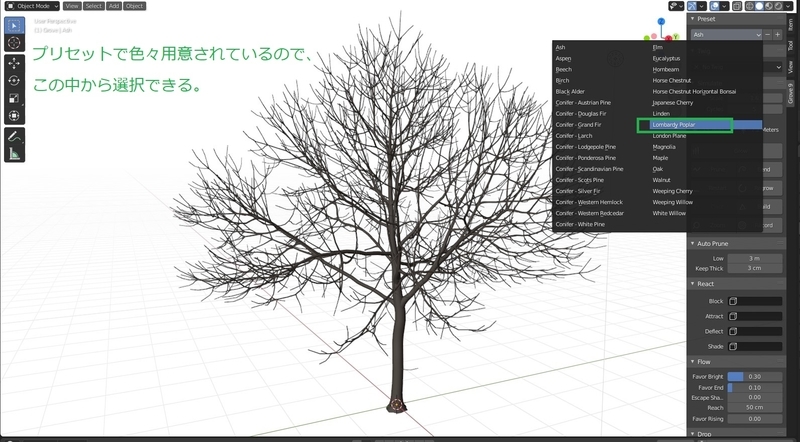The height and width of the screenshot is (442, 800).
Task: Adjust the Favor Rising slider
Action: pyautogui.click(x=755, y=419)
